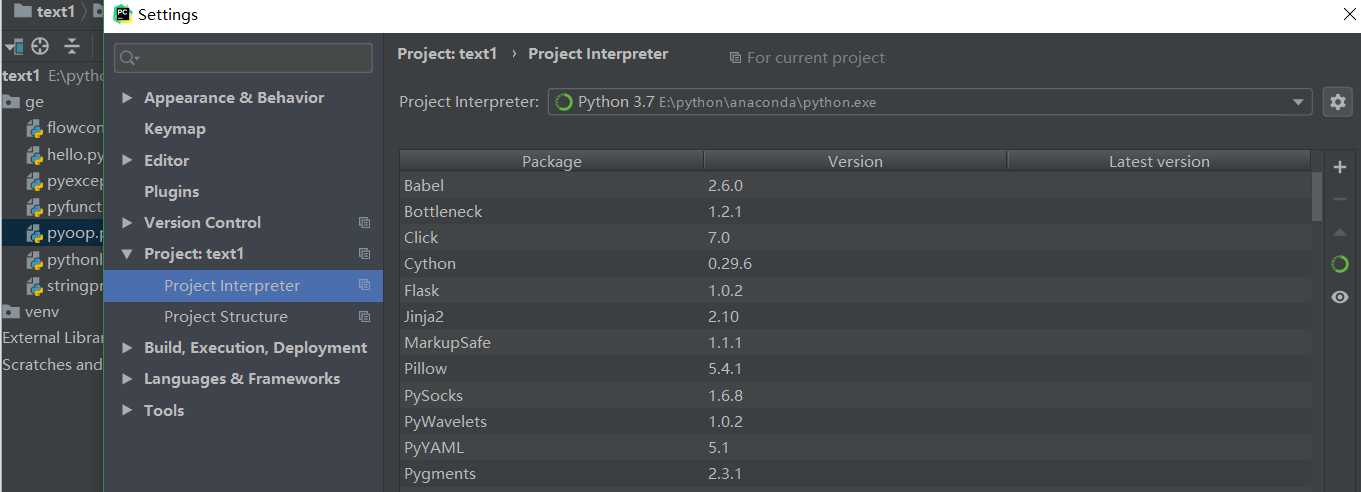Expand the Tools settings section

coord(127,410)
